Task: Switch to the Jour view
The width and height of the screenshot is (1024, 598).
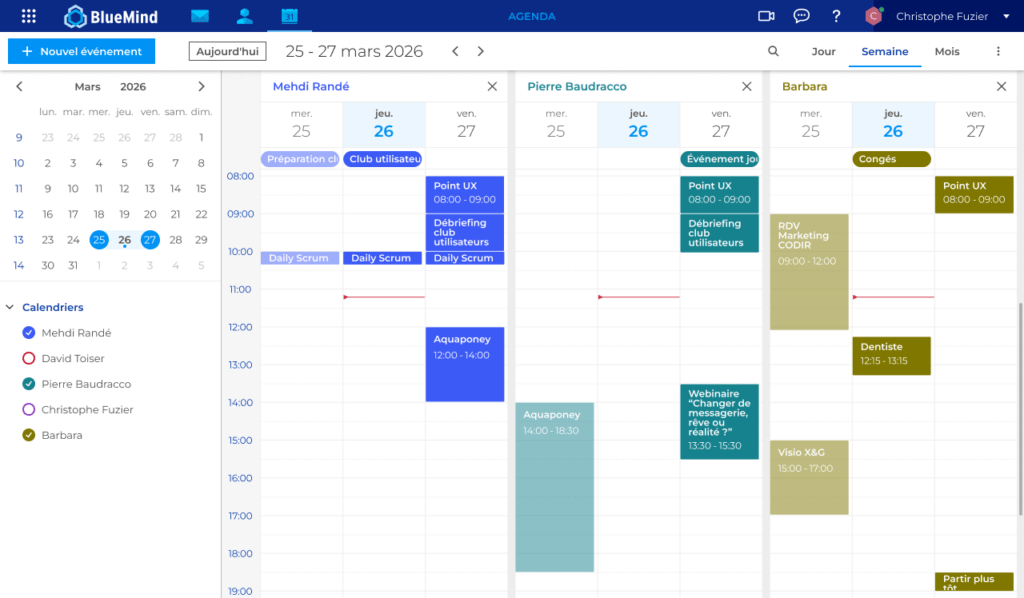Action: click(822, 50)
